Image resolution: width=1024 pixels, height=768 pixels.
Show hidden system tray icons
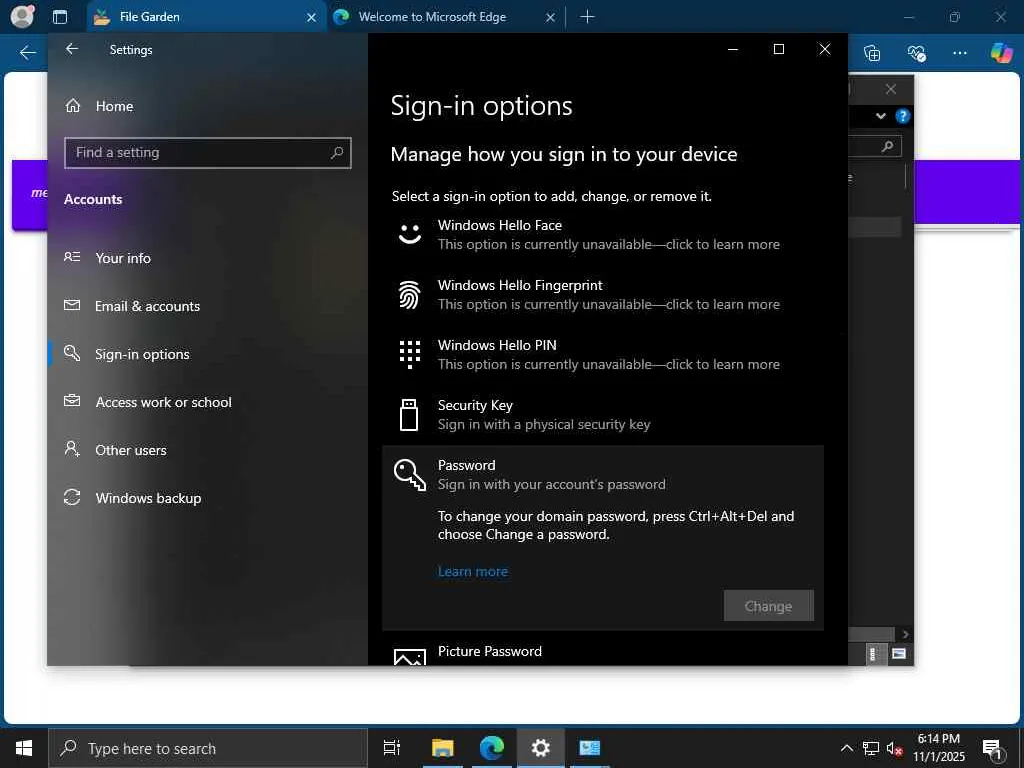[x=846, y=748]
